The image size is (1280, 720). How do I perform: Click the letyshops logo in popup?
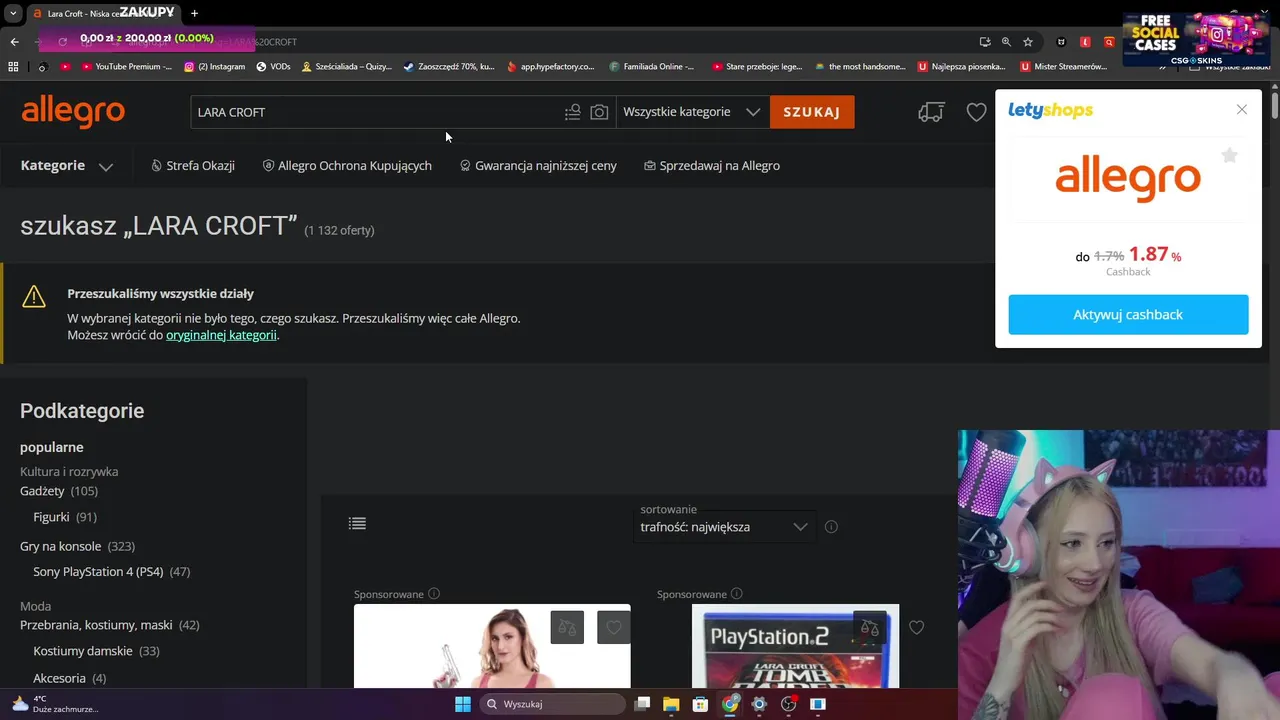[1050, 110]
